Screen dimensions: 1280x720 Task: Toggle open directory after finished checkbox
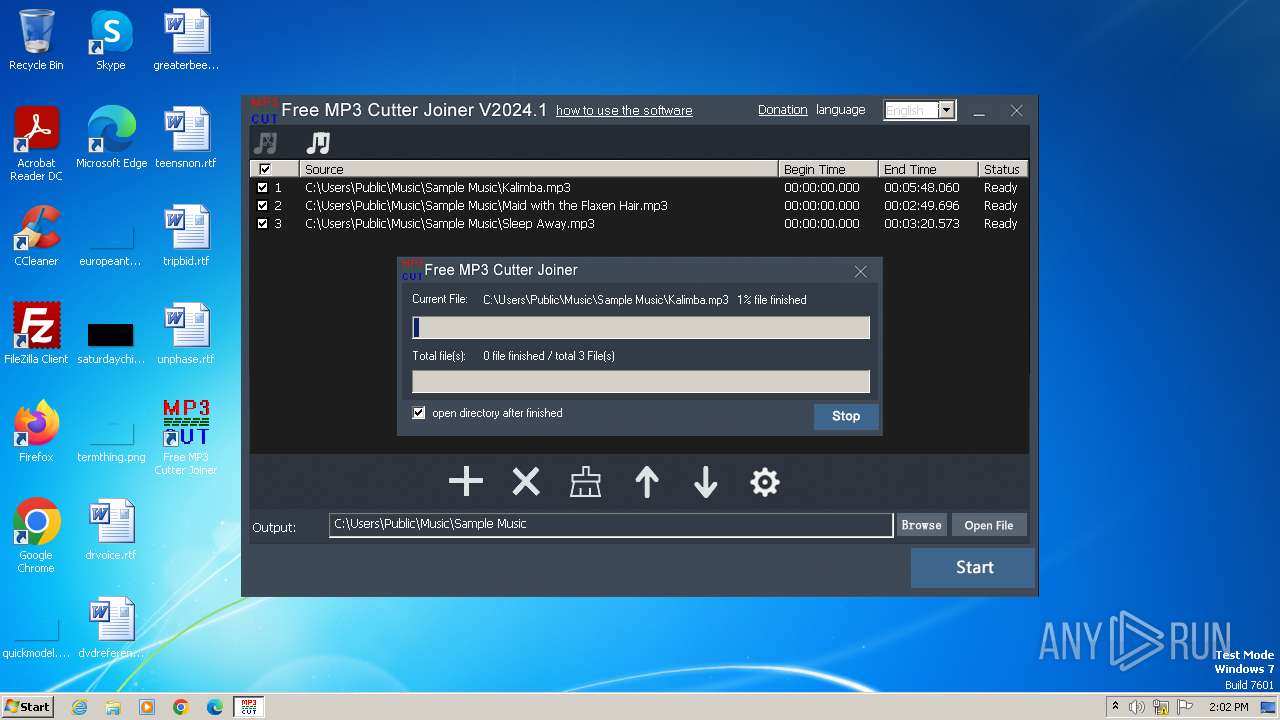pyautogui.click(x=419, y=413)
